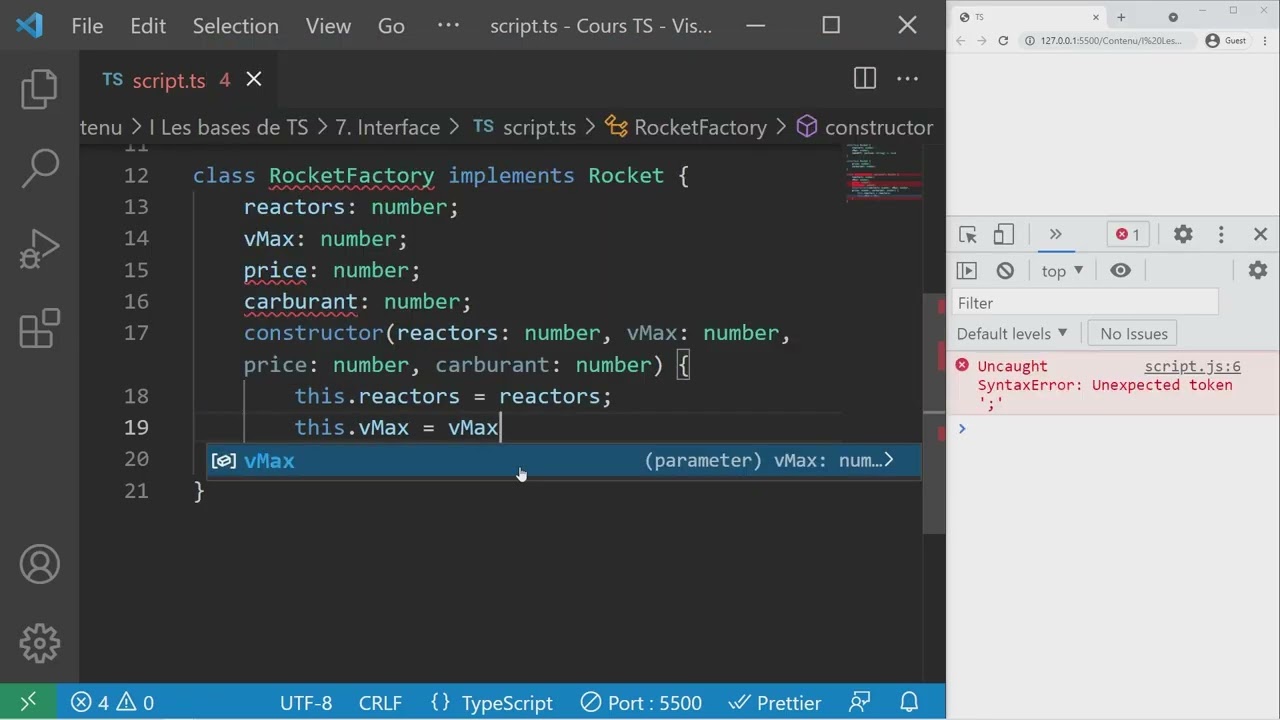1280x720 pixels.
Task: Click the I Les bases de TS breadcrumb
Action: tap(228, 127)
